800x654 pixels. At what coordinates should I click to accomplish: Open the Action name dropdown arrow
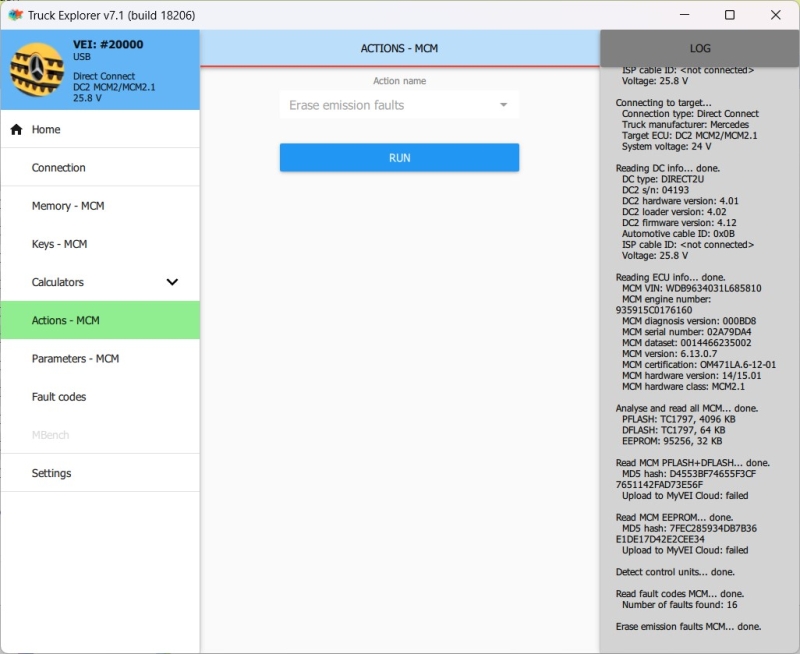coord(504,105)
